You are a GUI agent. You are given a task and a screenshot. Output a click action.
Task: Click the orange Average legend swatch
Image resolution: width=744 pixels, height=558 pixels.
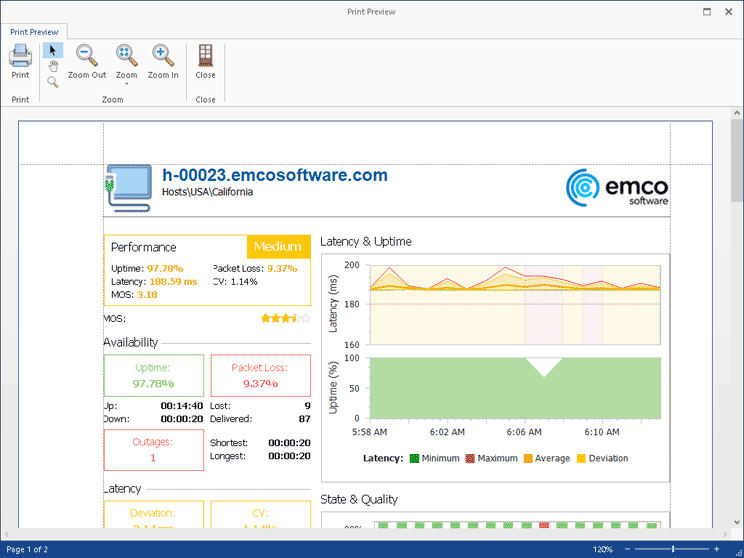(528, 458)
